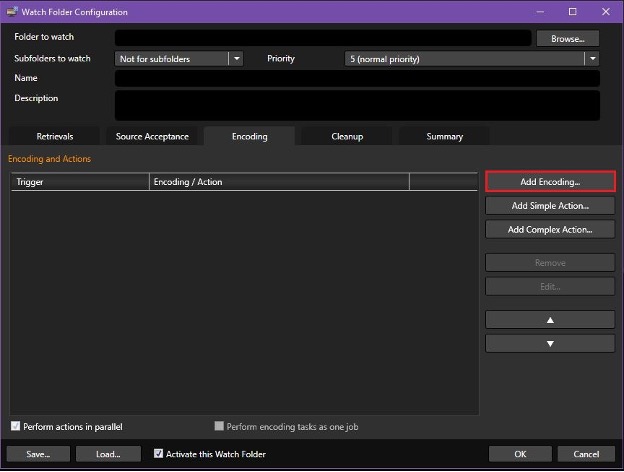Click the Encoding / Action column header

point(279,182)
